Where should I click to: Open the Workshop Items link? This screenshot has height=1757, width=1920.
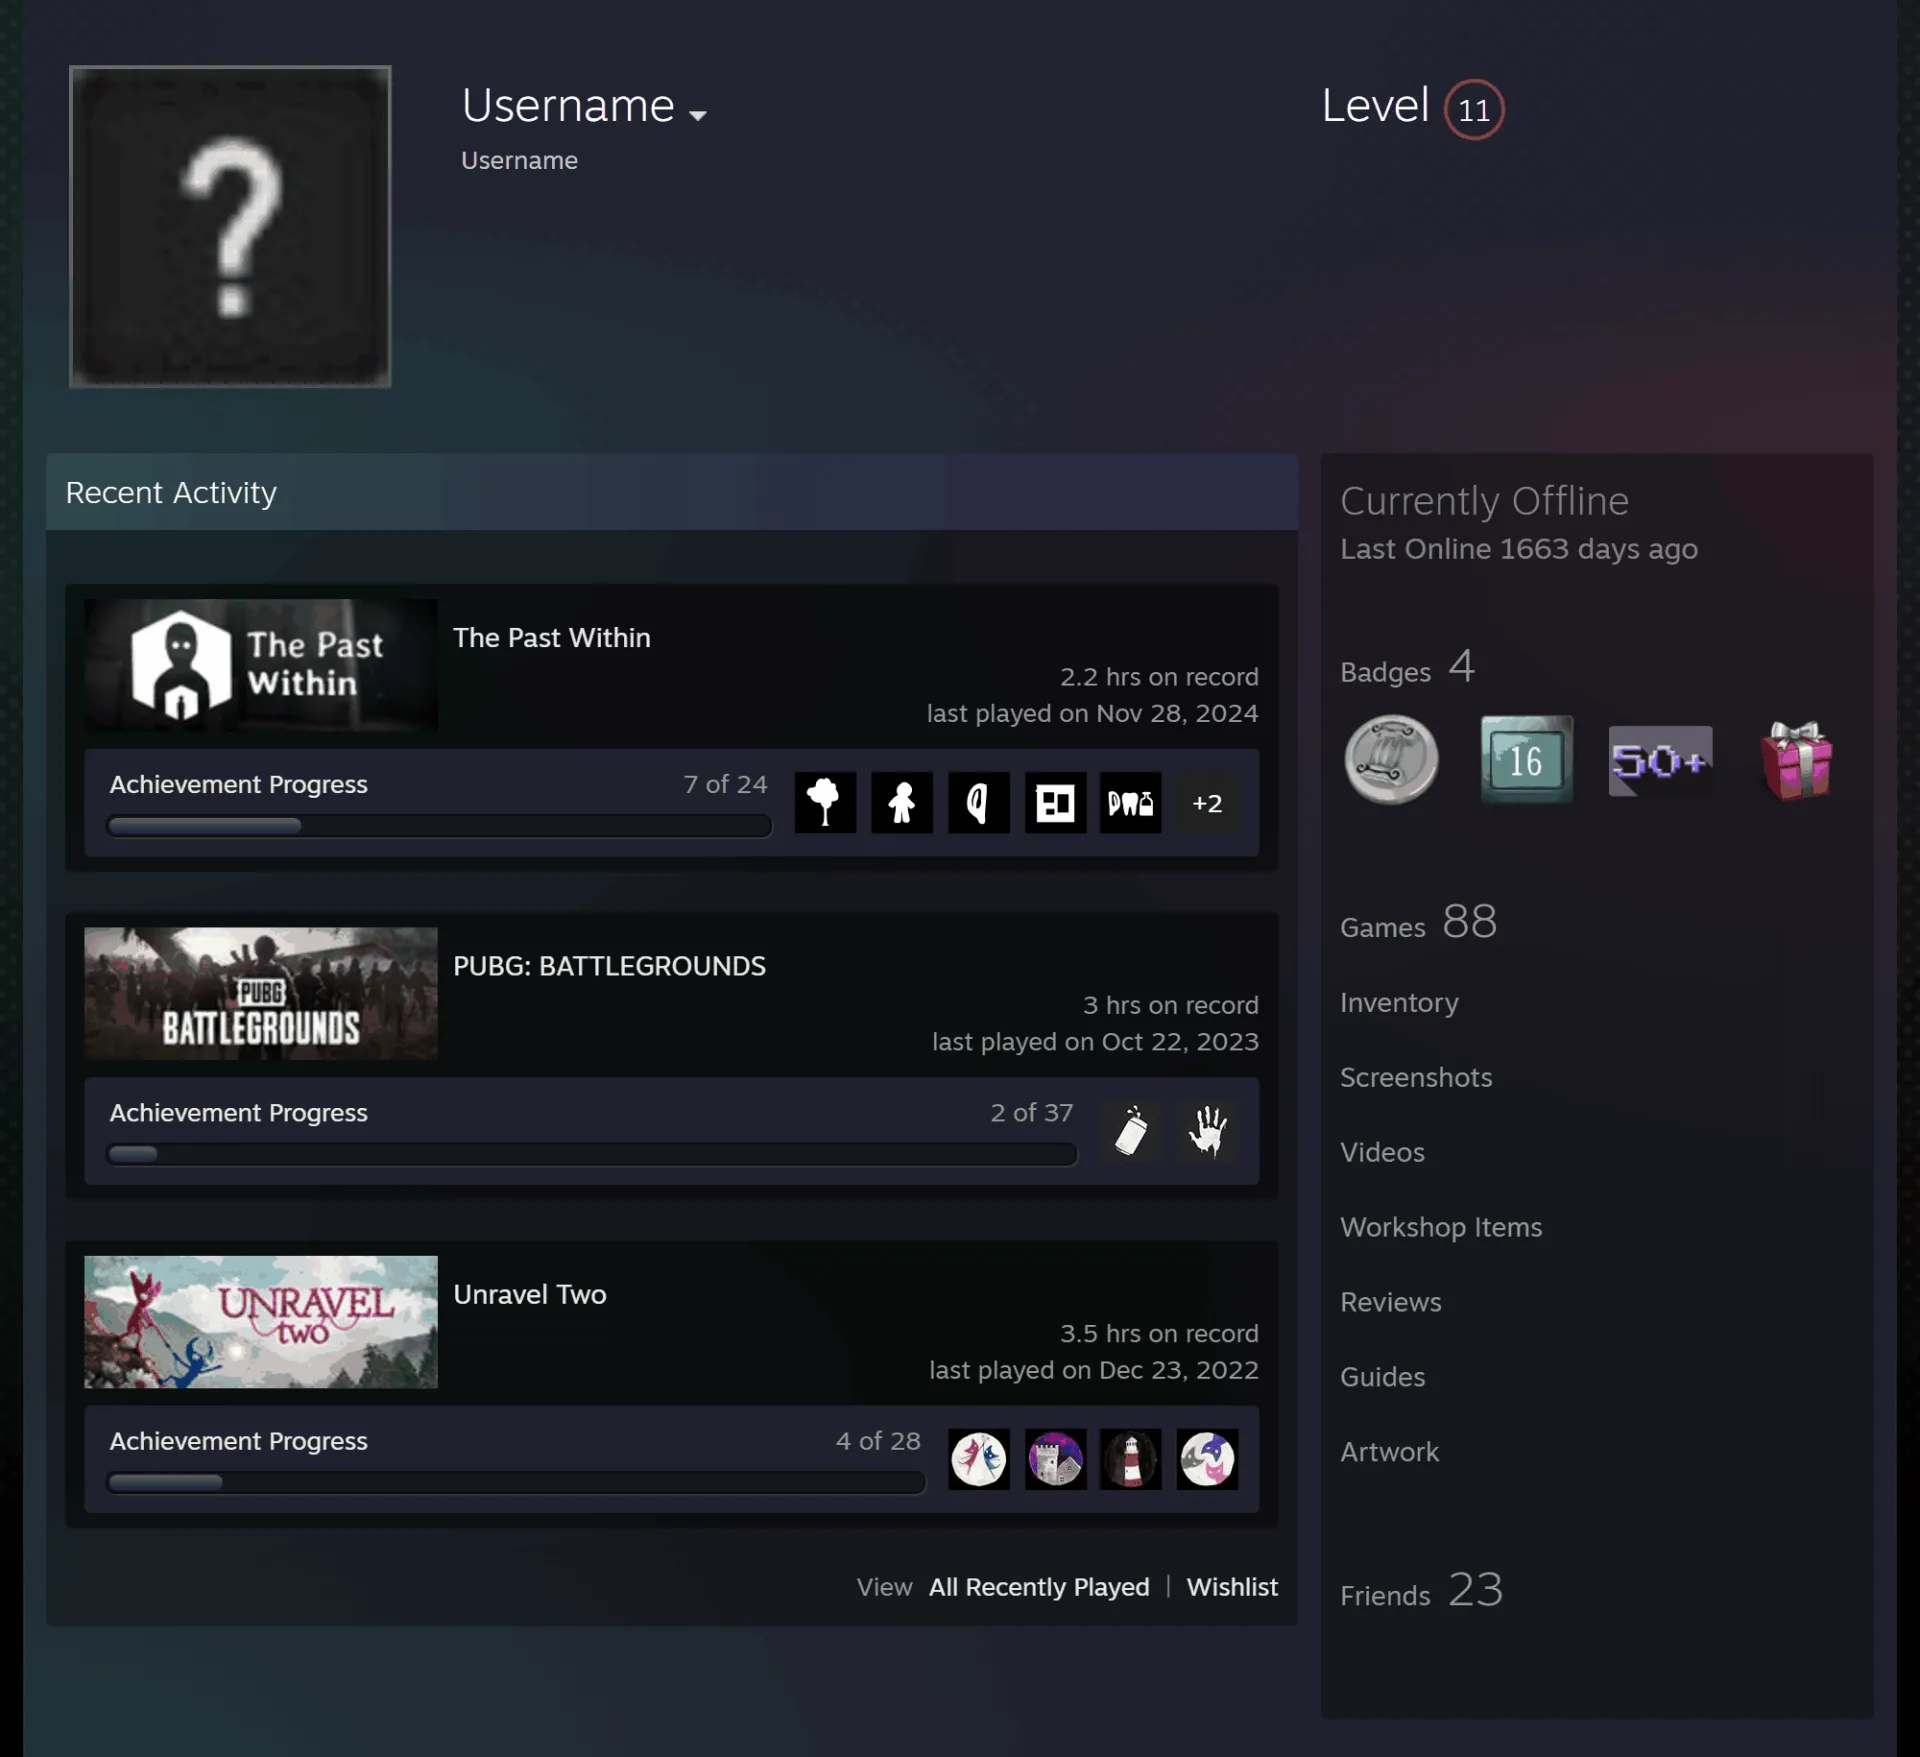pos(1441,1227)
